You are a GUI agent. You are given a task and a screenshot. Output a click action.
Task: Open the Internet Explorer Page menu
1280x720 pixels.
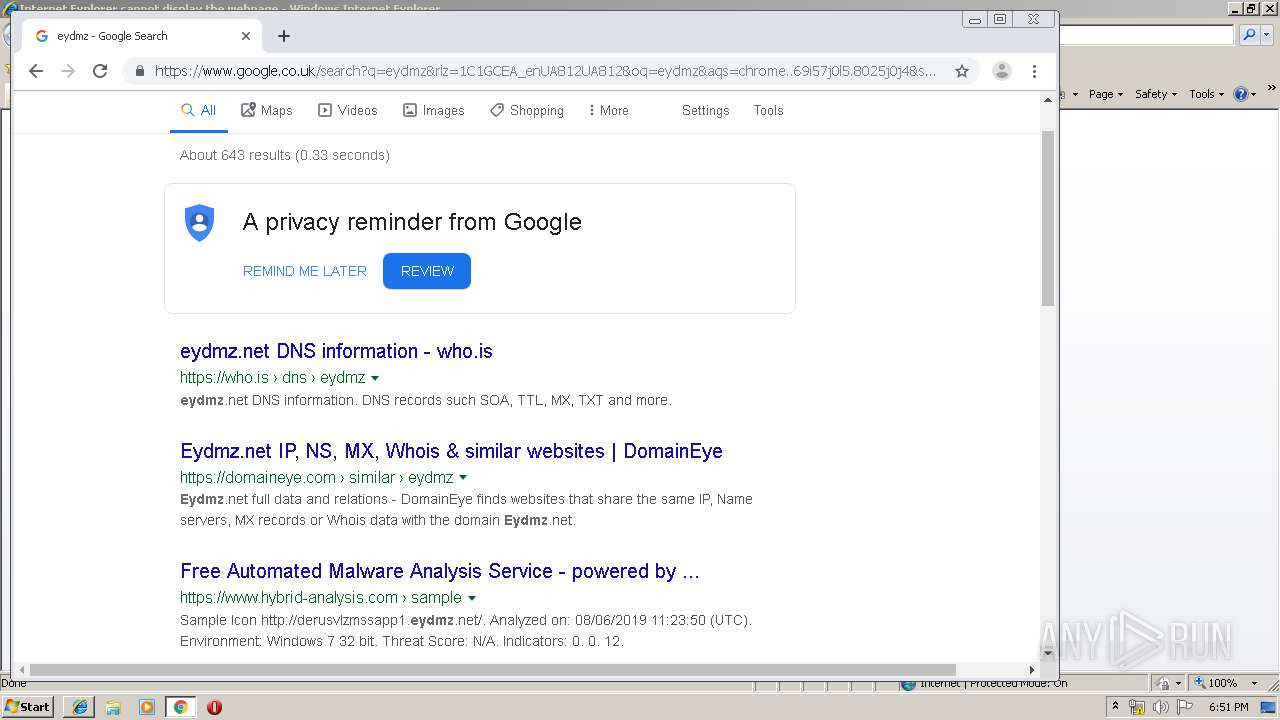click(x=1105, y=94)
